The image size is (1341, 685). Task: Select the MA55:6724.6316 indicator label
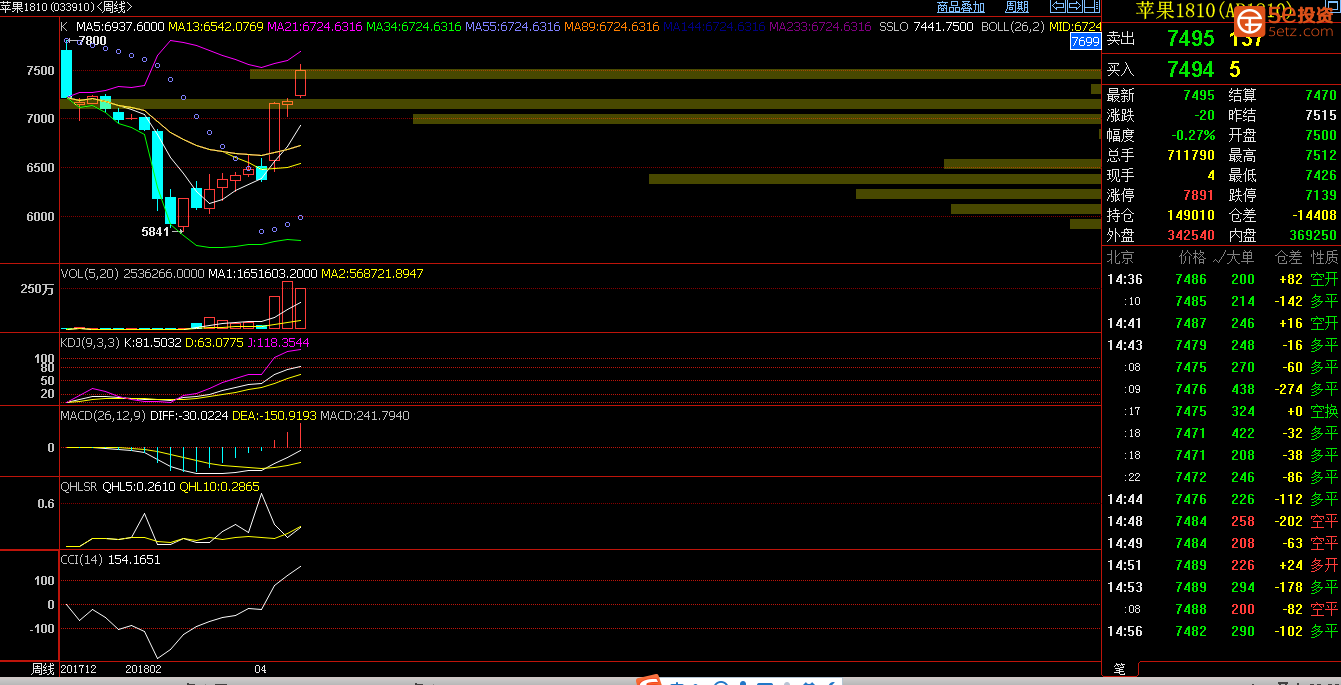(513, 27)
